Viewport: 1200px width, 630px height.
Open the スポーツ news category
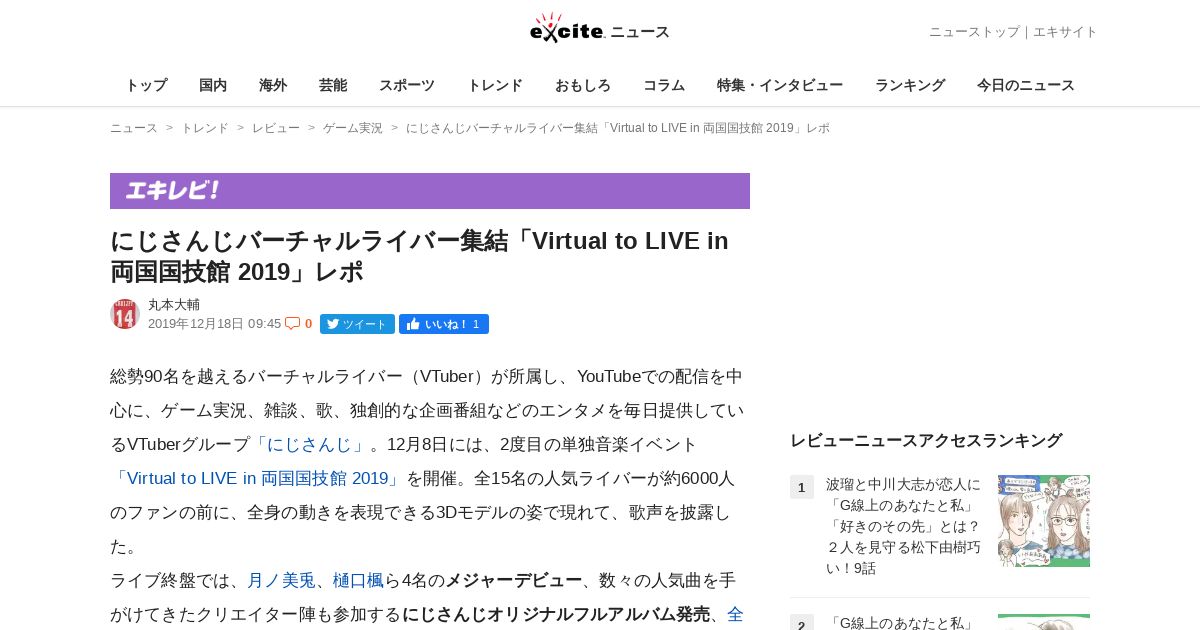(x=407, y=86)
